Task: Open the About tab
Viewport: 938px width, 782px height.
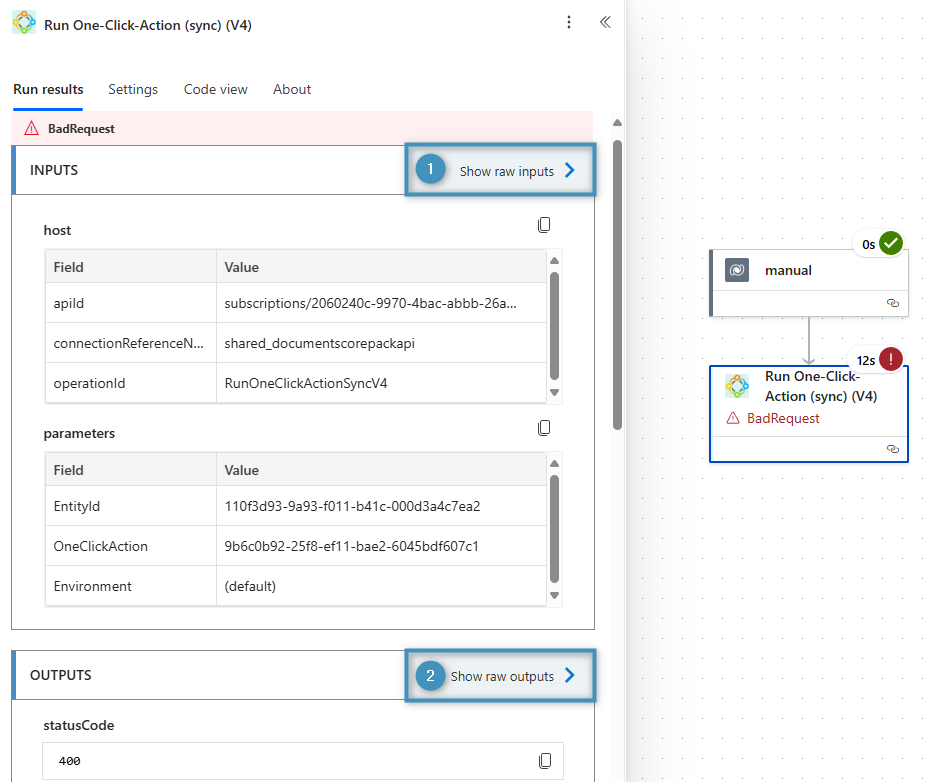Action: click(292, 89)
